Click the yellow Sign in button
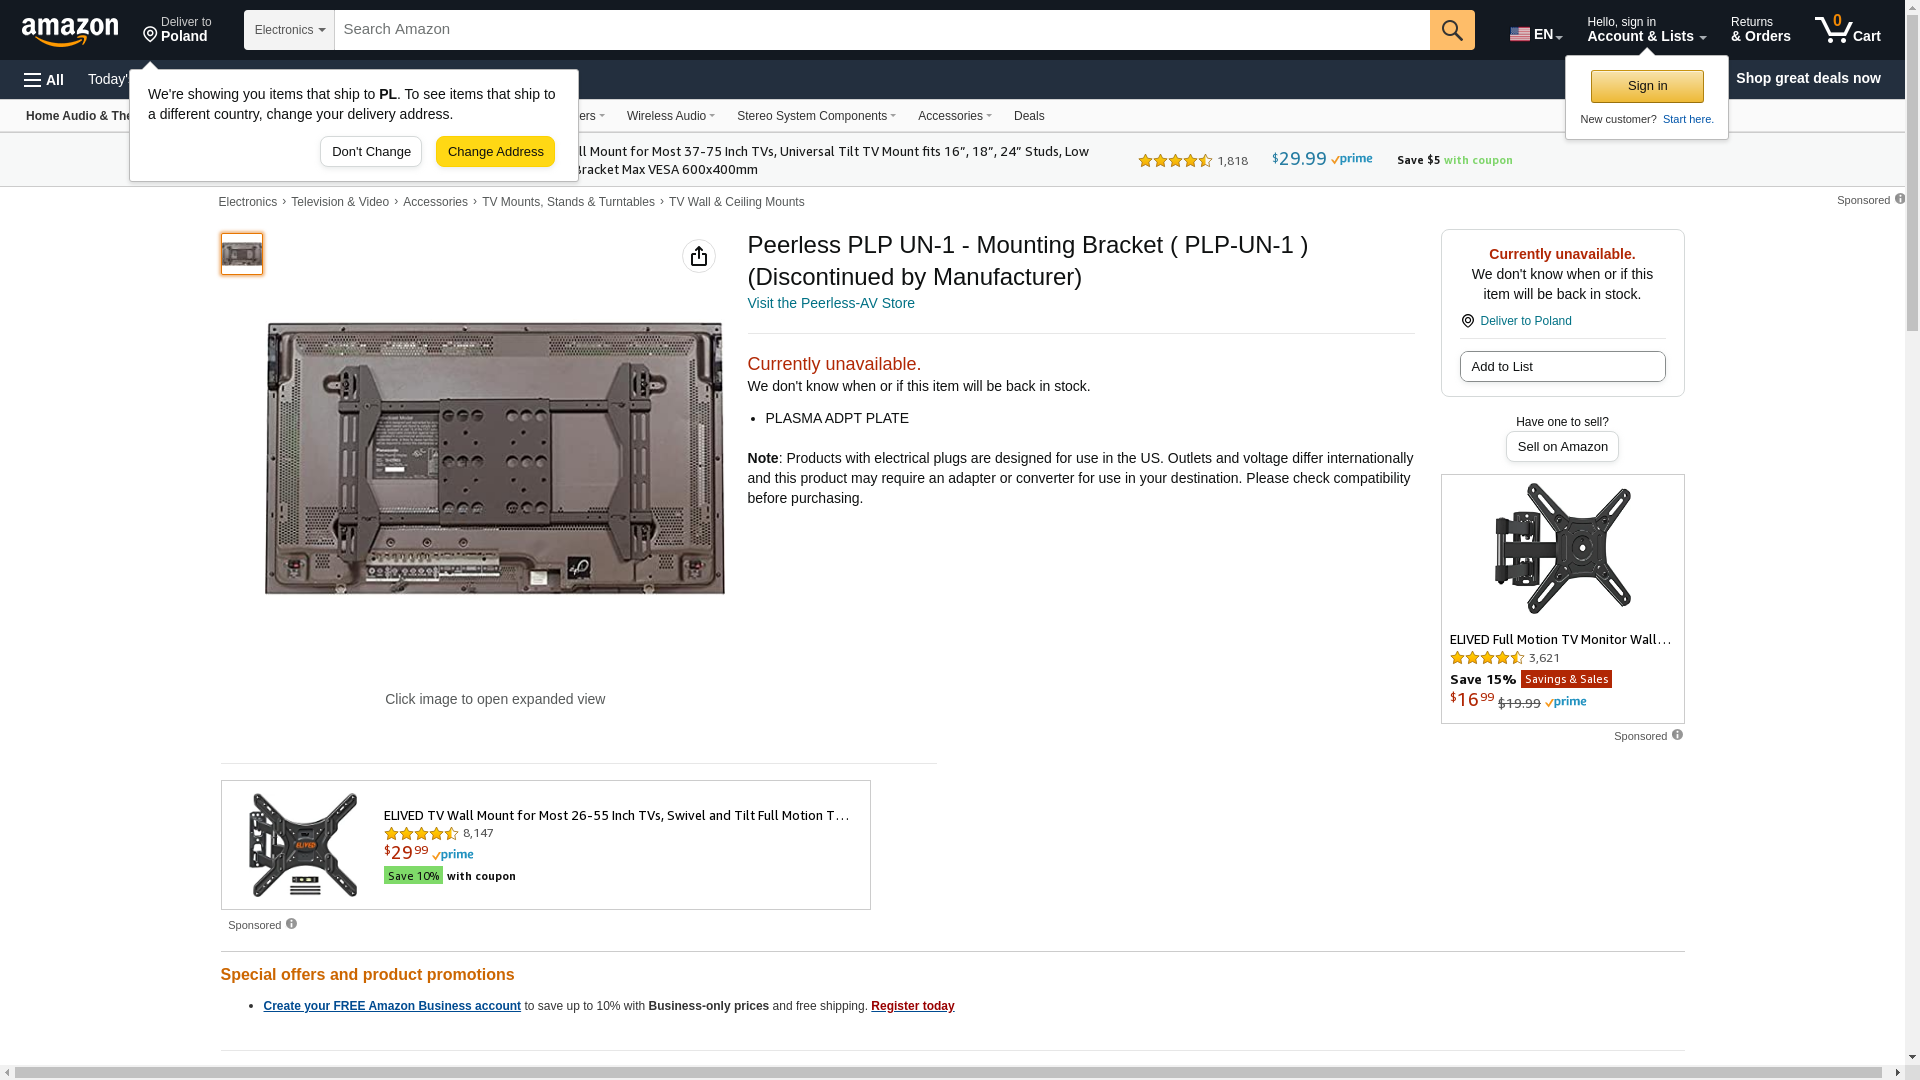 click(1646, 86)
